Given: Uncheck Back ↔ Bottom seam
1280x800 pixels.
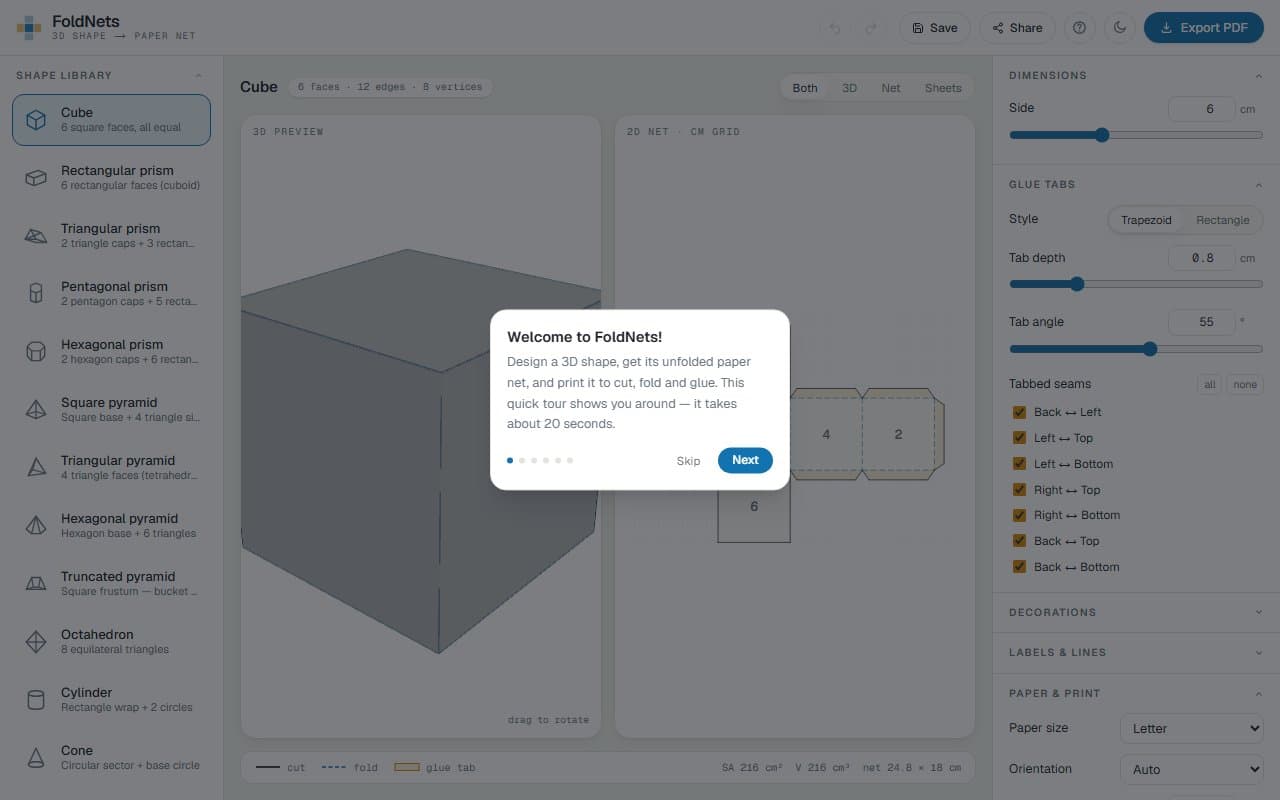Looking at the screenshot, I should [x=1019, y=567].
